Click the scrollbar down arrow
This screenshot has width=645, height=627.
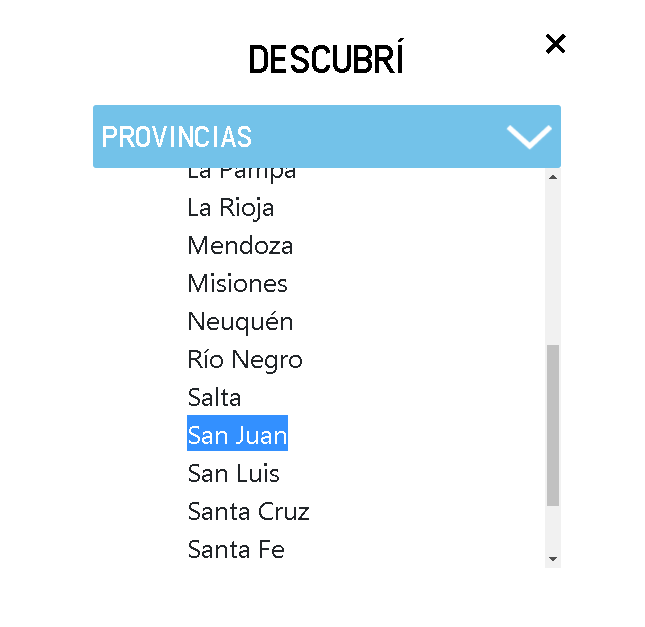click(553, 559)
